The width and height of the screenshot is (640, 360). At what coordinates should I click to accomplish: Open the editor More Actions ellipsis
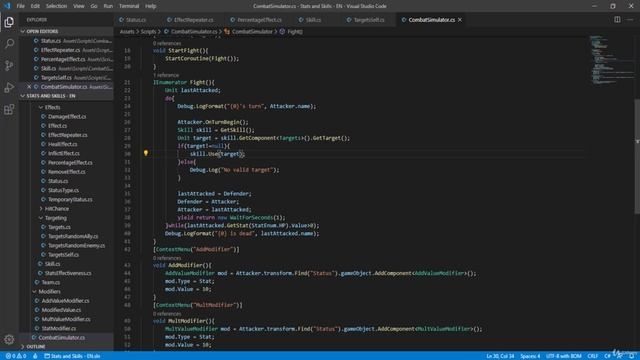pos(630,20)
